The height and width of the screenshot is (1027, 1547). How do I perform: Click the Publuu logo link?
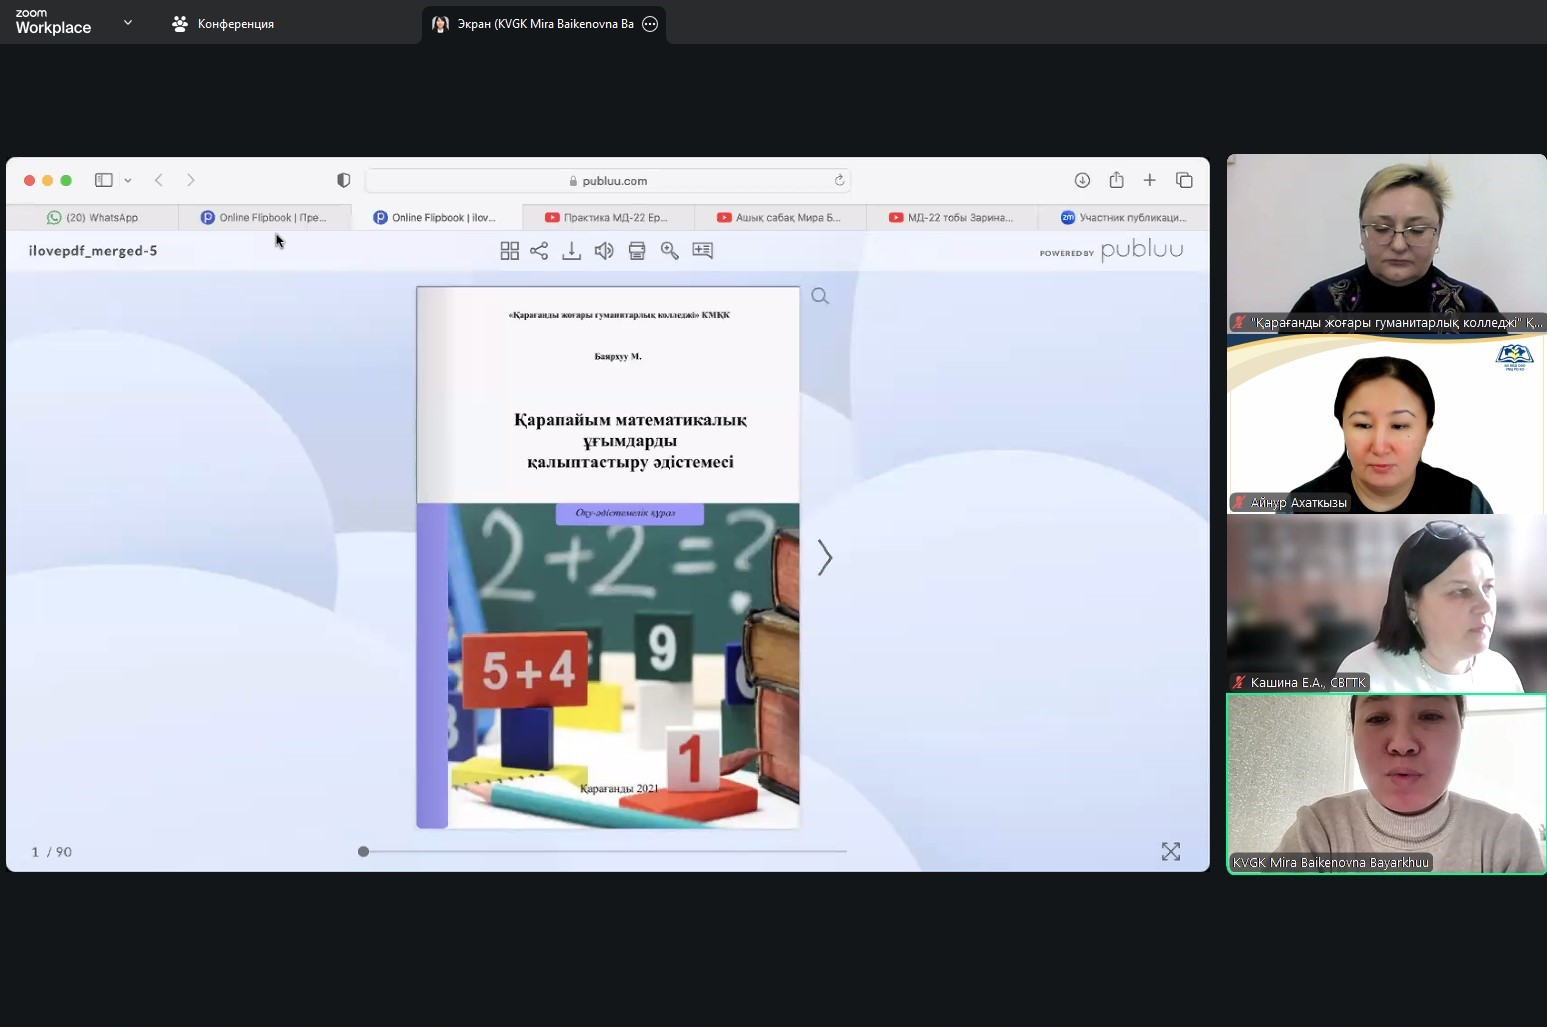(x=1141, y=250)
